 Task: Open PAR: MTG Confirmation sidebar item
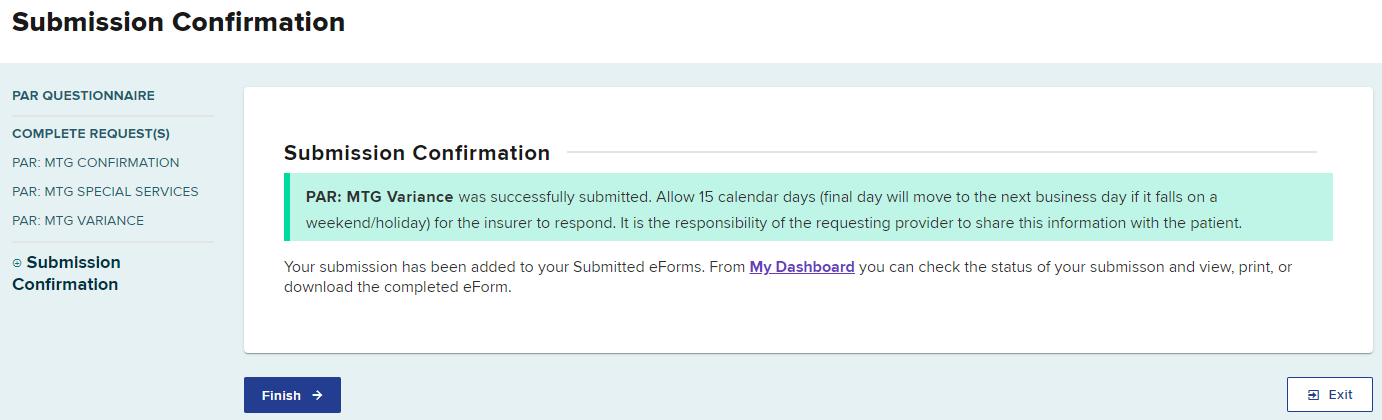pos(96,162)
